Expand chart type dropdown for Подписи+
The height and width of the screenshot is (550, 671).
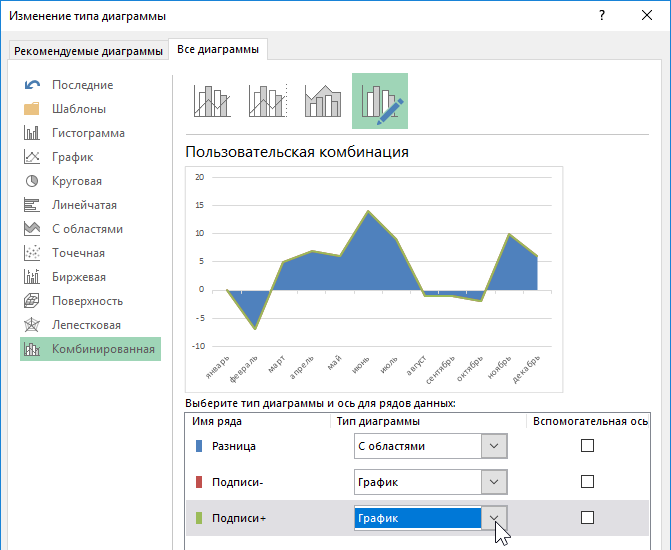(494, 518)
